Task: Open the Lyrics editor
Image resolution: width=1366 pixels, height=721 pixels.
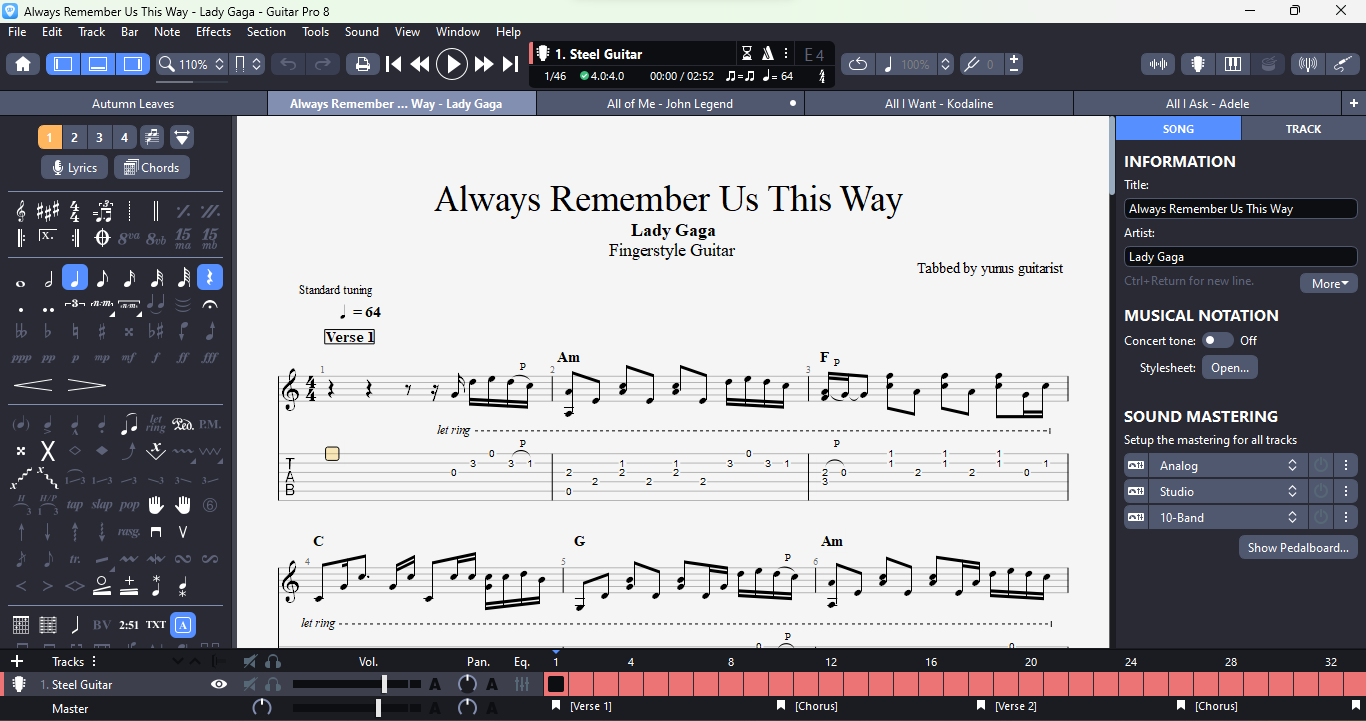Action: click(74, 168)
